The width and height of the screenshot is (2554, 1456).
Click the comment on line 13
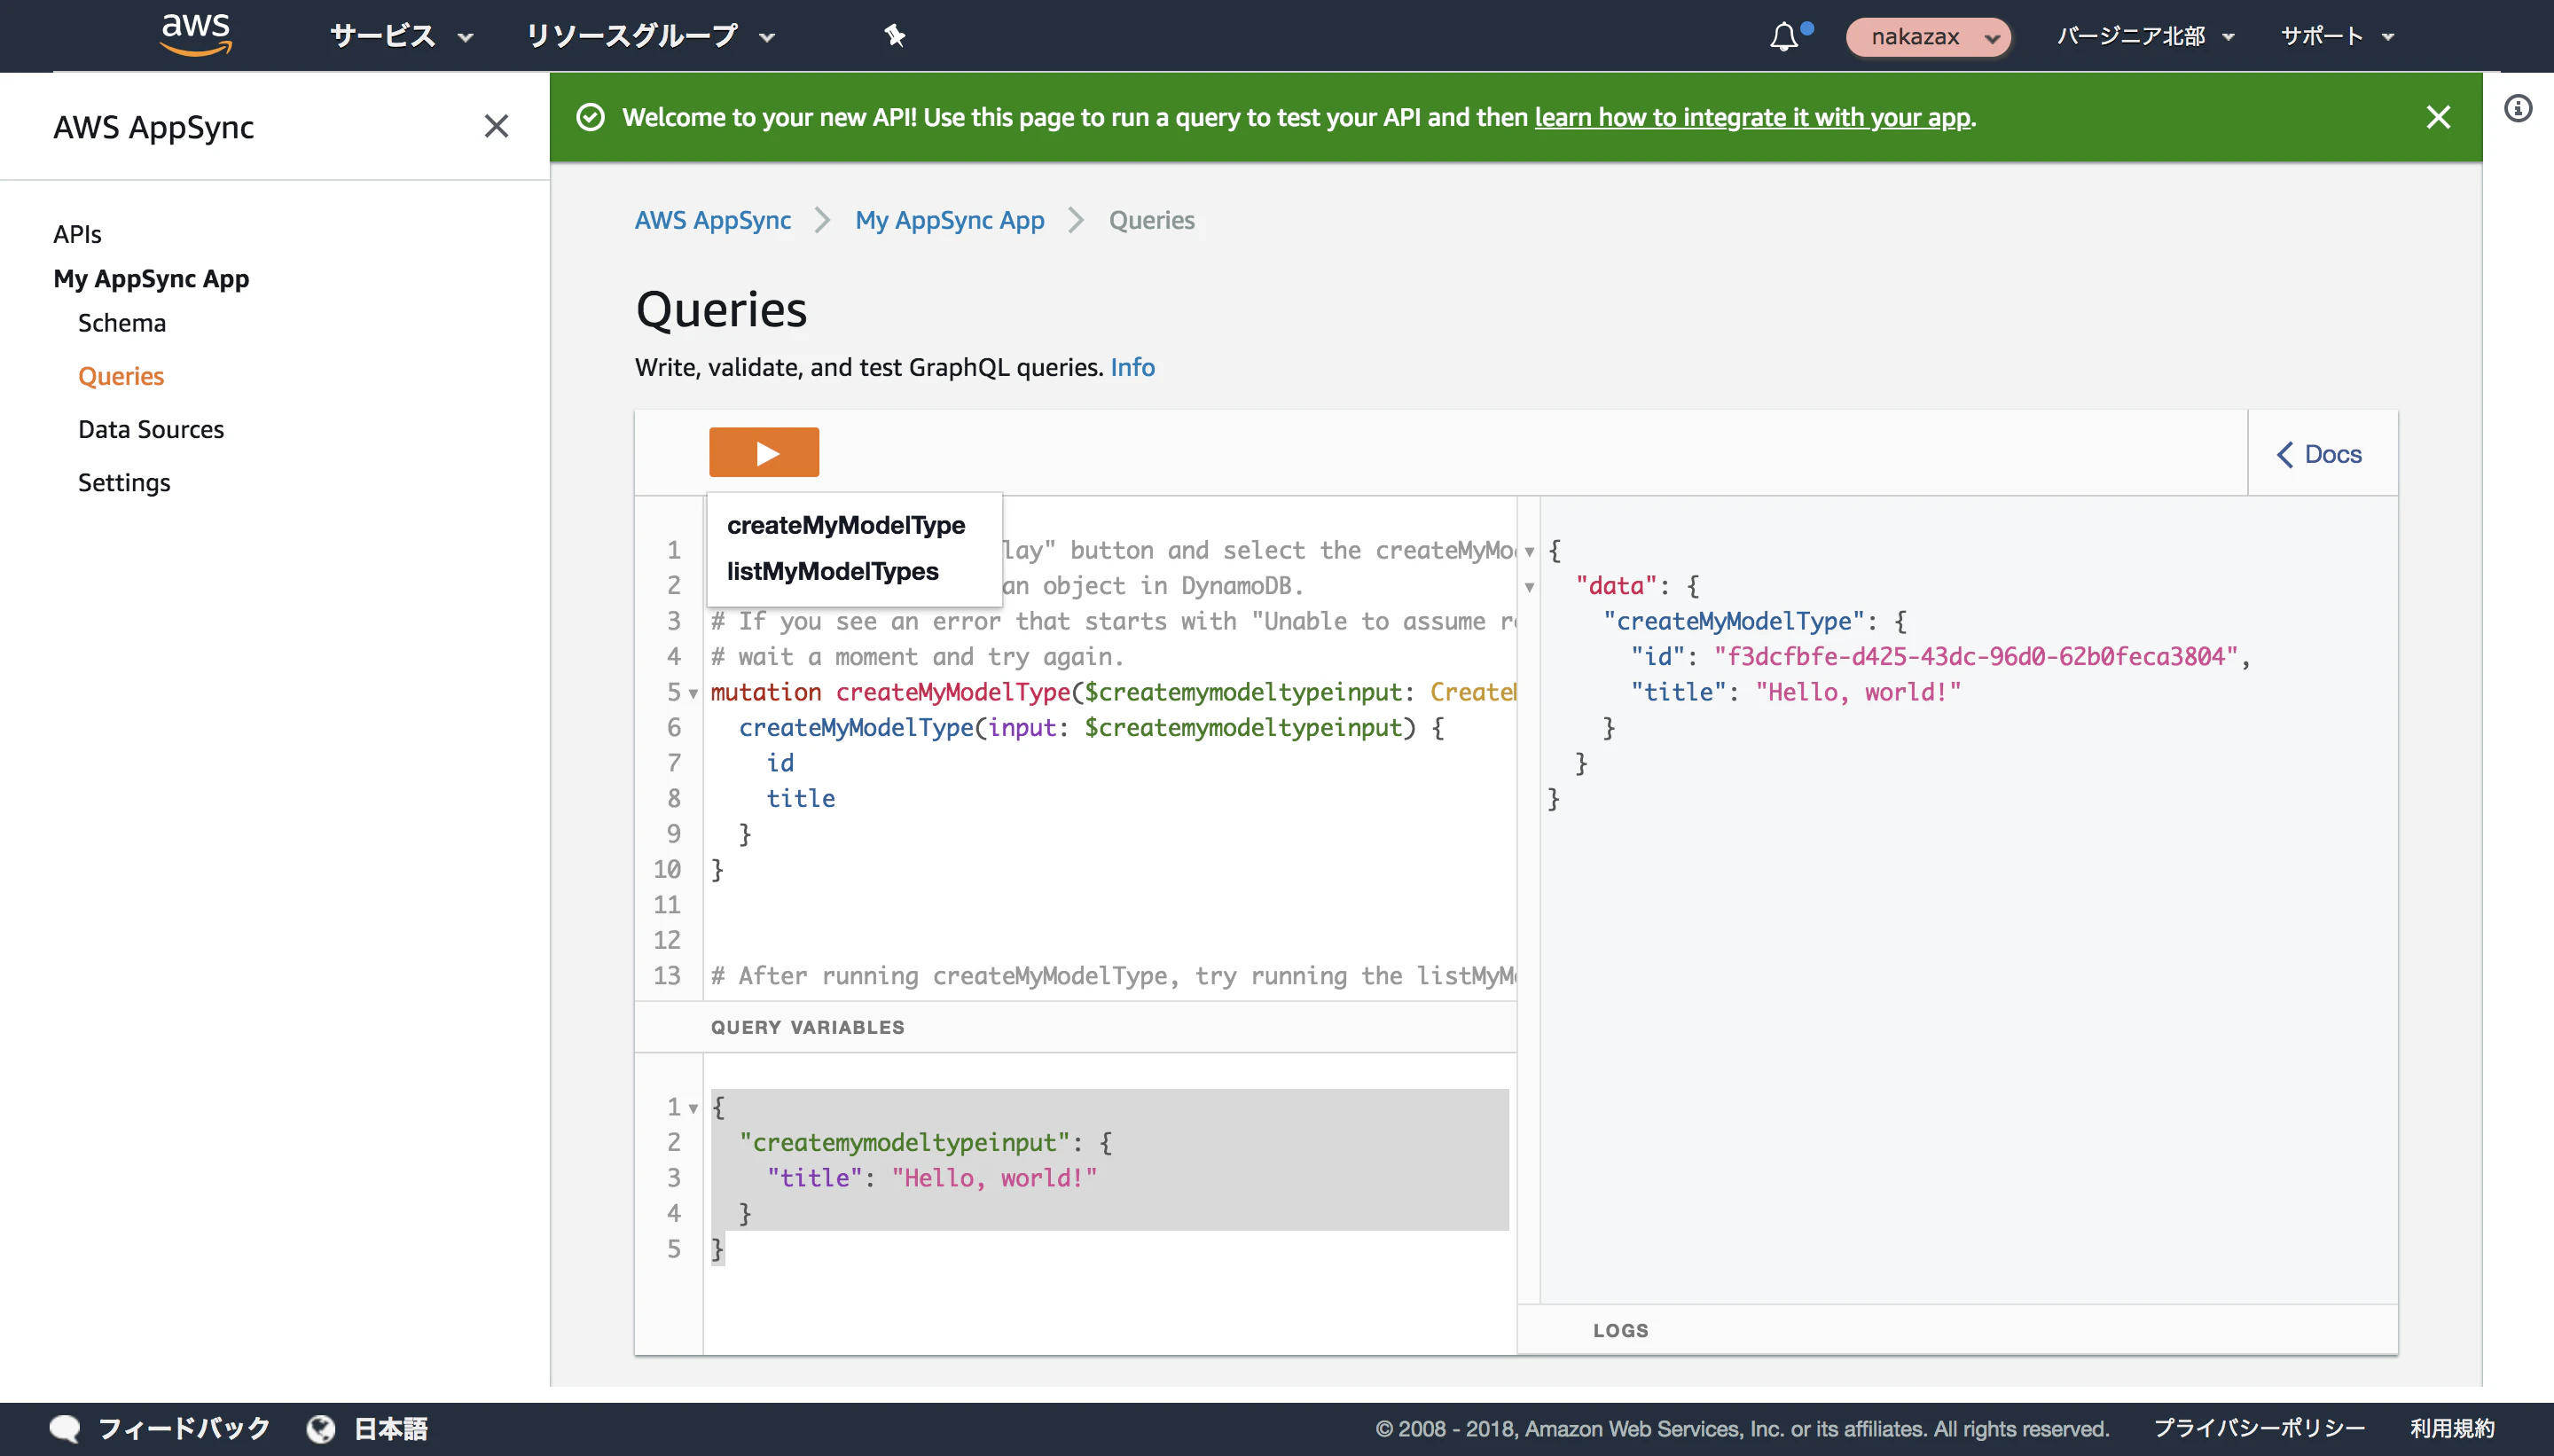1113,975
